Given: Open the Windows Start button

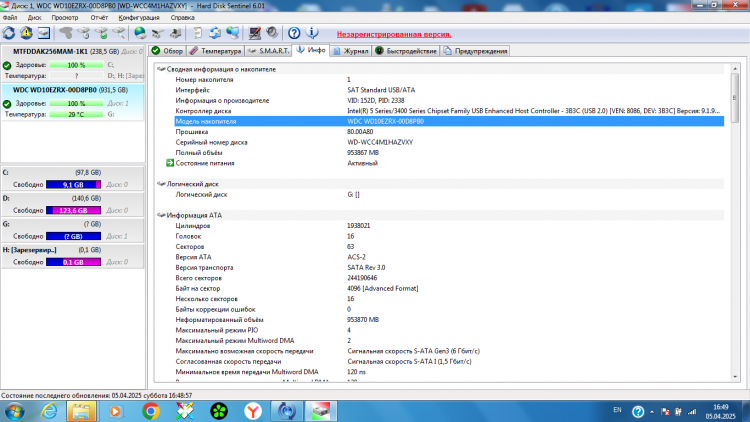Looking at the screenshot, I should coord(14,411).
